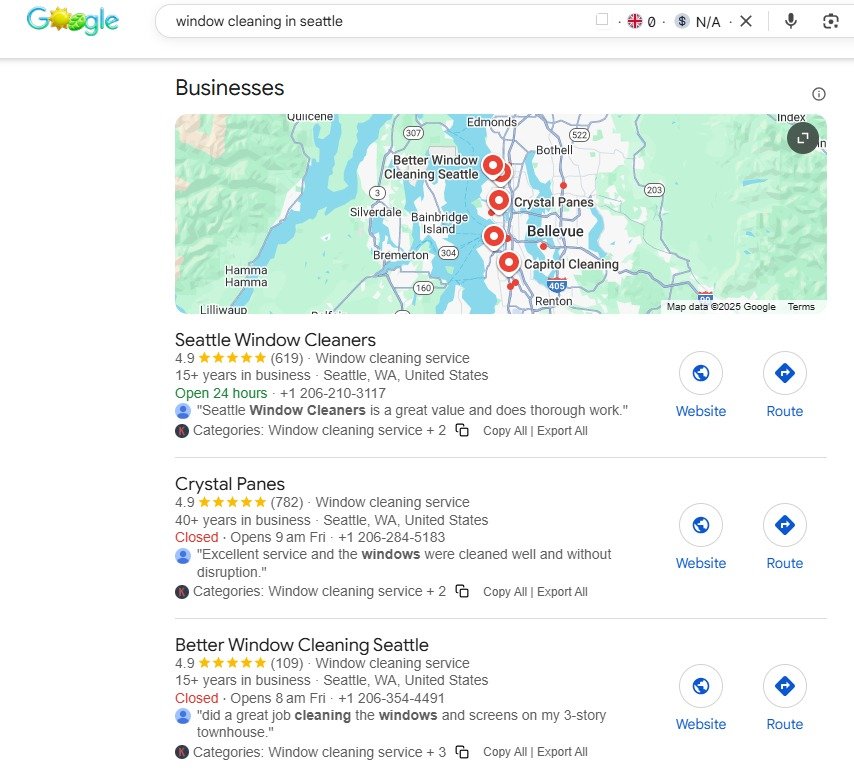Image resolution: width=854 pixels, height=773 pixels.
Task: Click the Google logo
Action: 72,20
